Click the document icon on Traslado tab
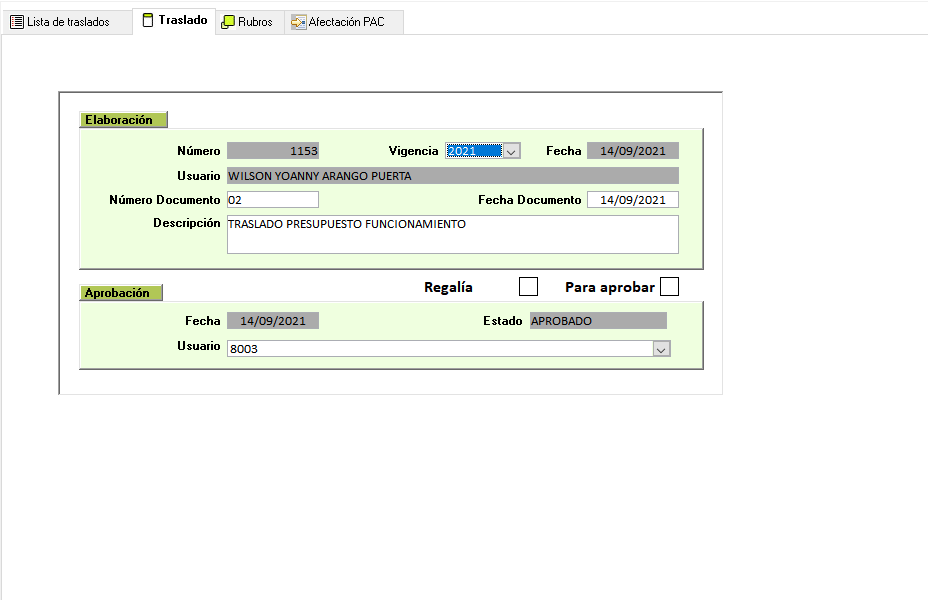This screenshot has width=928, height=600. tap(148, 21)
